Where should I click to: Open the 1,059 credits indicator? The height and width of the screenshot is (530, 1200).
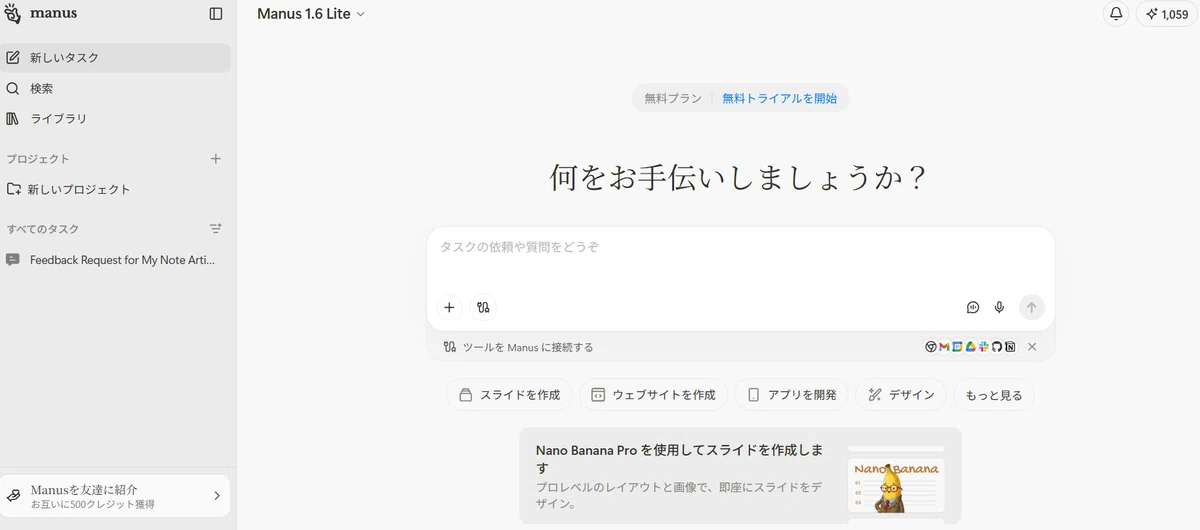(1167, 14)
